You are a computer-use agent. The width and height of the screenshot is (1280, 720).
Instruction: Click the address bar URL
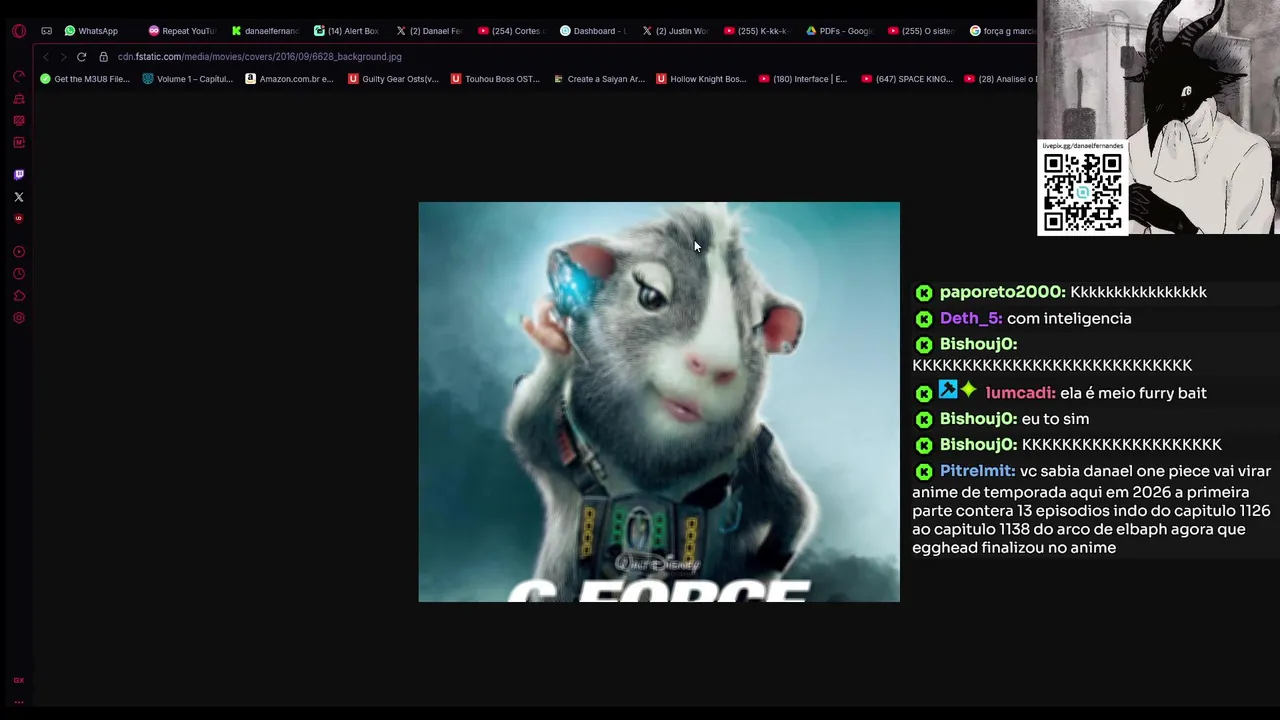(x=260, y=57)
